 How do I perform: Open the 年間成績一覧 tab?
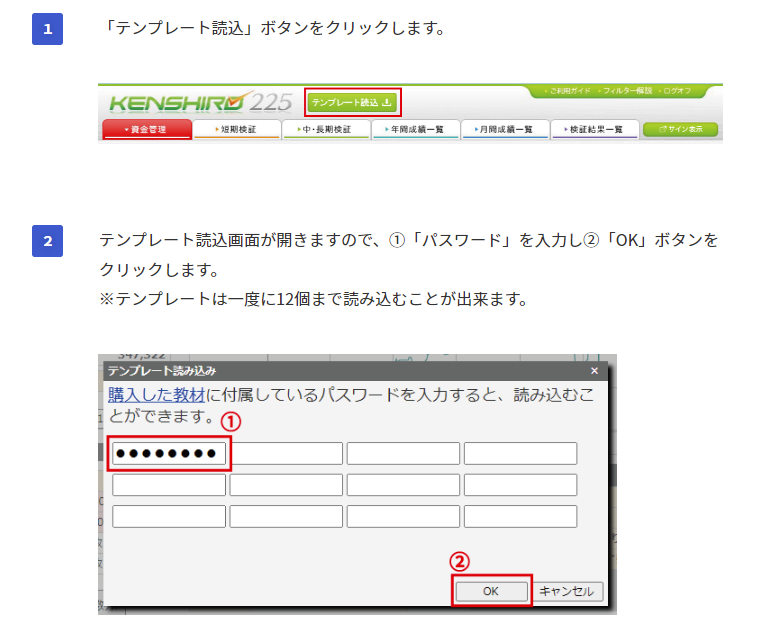[x=415, y=129]
